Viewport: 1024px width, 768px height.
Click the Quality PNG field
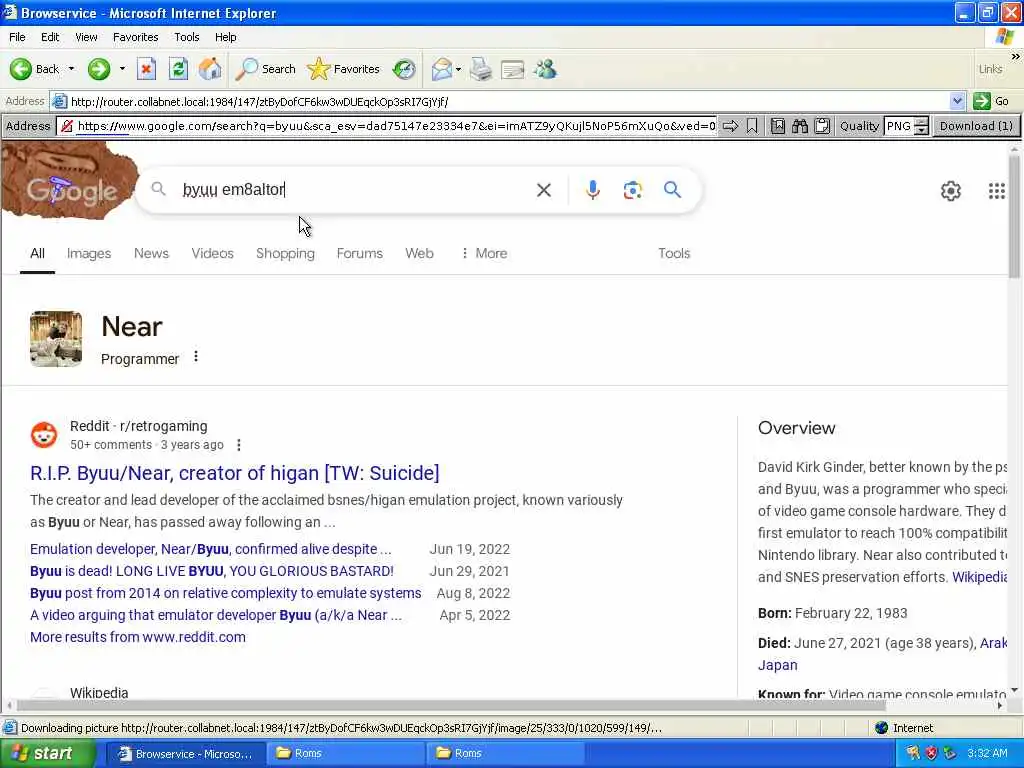(899, 126)
